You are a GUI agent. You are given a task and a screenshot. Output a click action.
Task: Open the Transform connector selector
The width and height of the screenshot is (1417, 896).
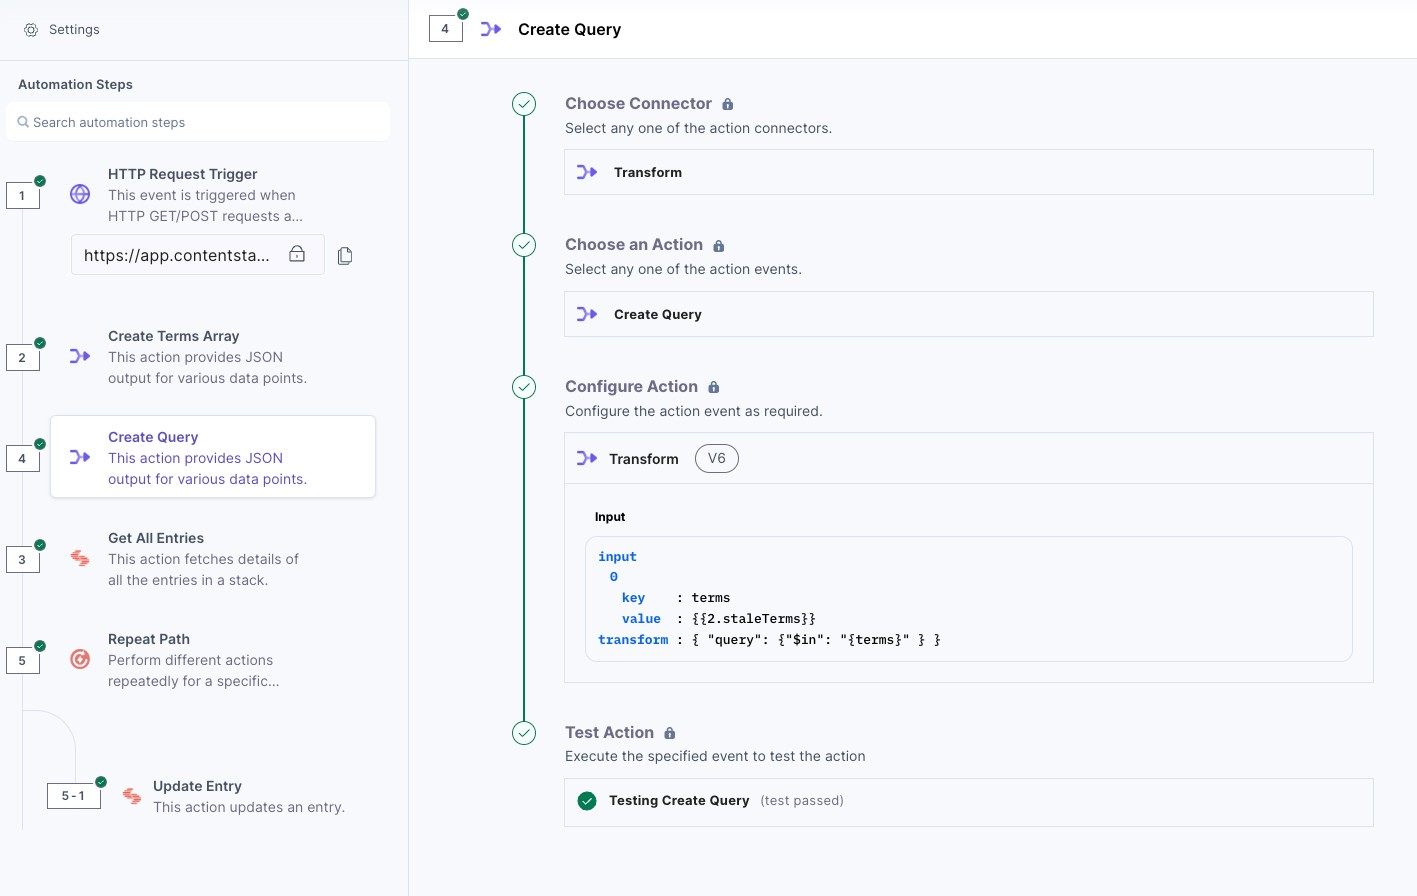tap(968, 172)
